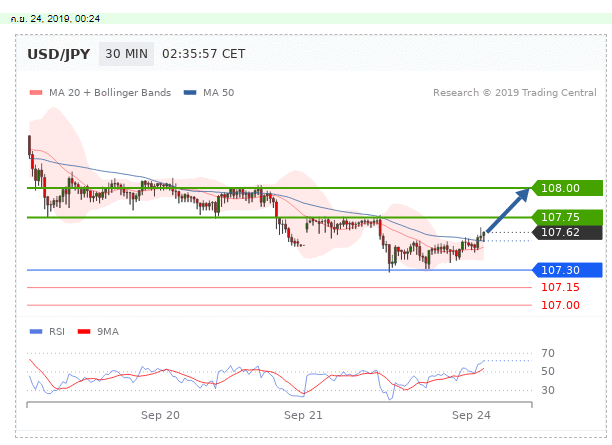The image size is (612, 445).
Task: Click the 108.00 resistance price tag
Action: tap(568, 188)
